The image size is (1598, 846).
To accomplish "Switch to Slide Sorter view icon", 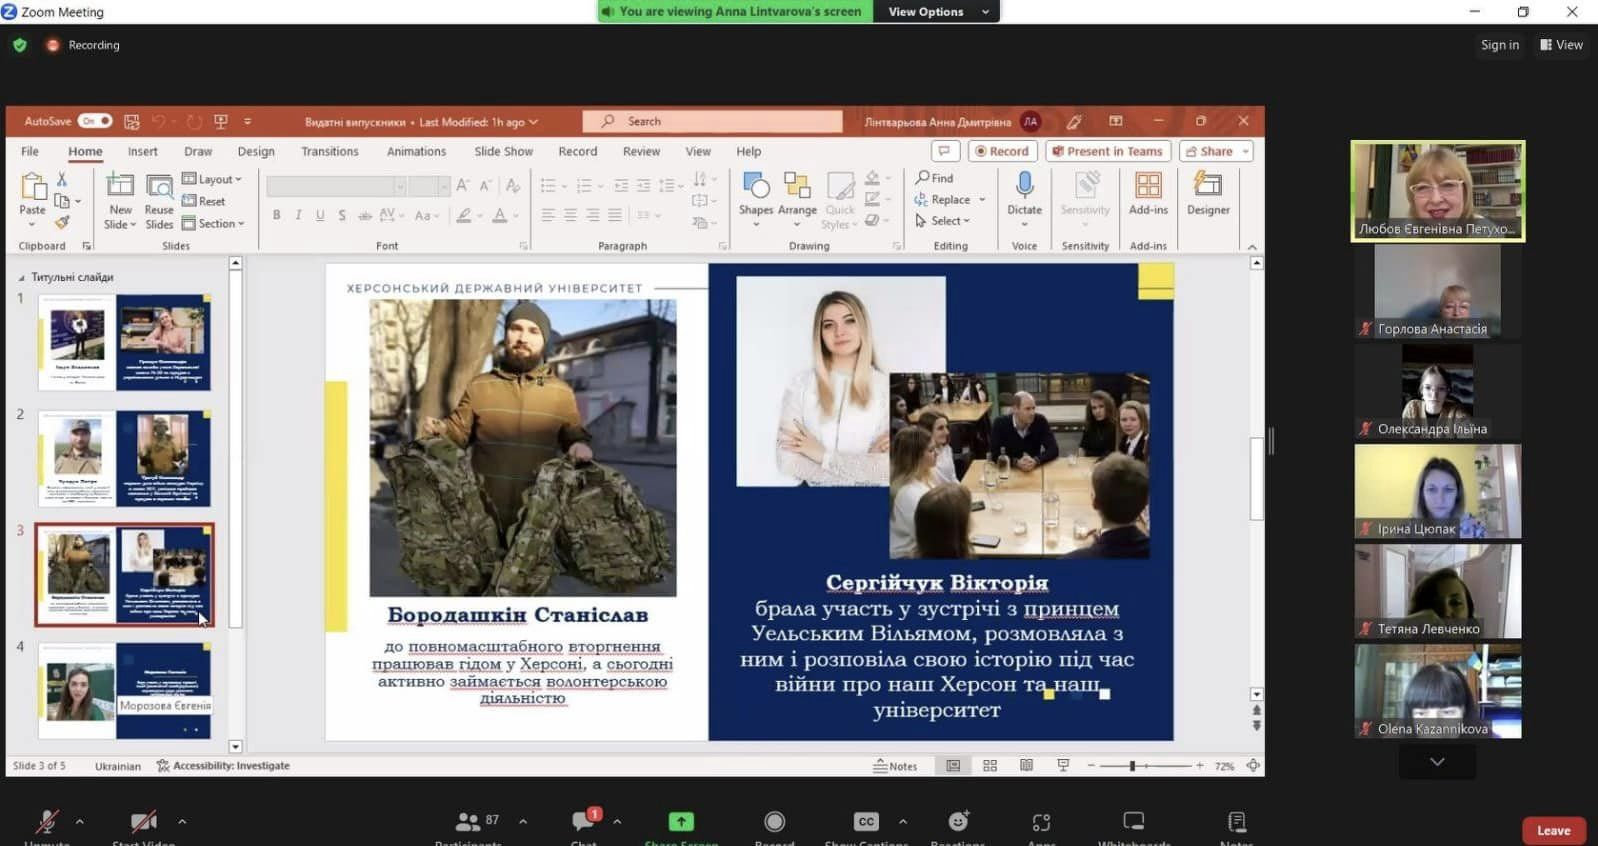I will 990,766.
